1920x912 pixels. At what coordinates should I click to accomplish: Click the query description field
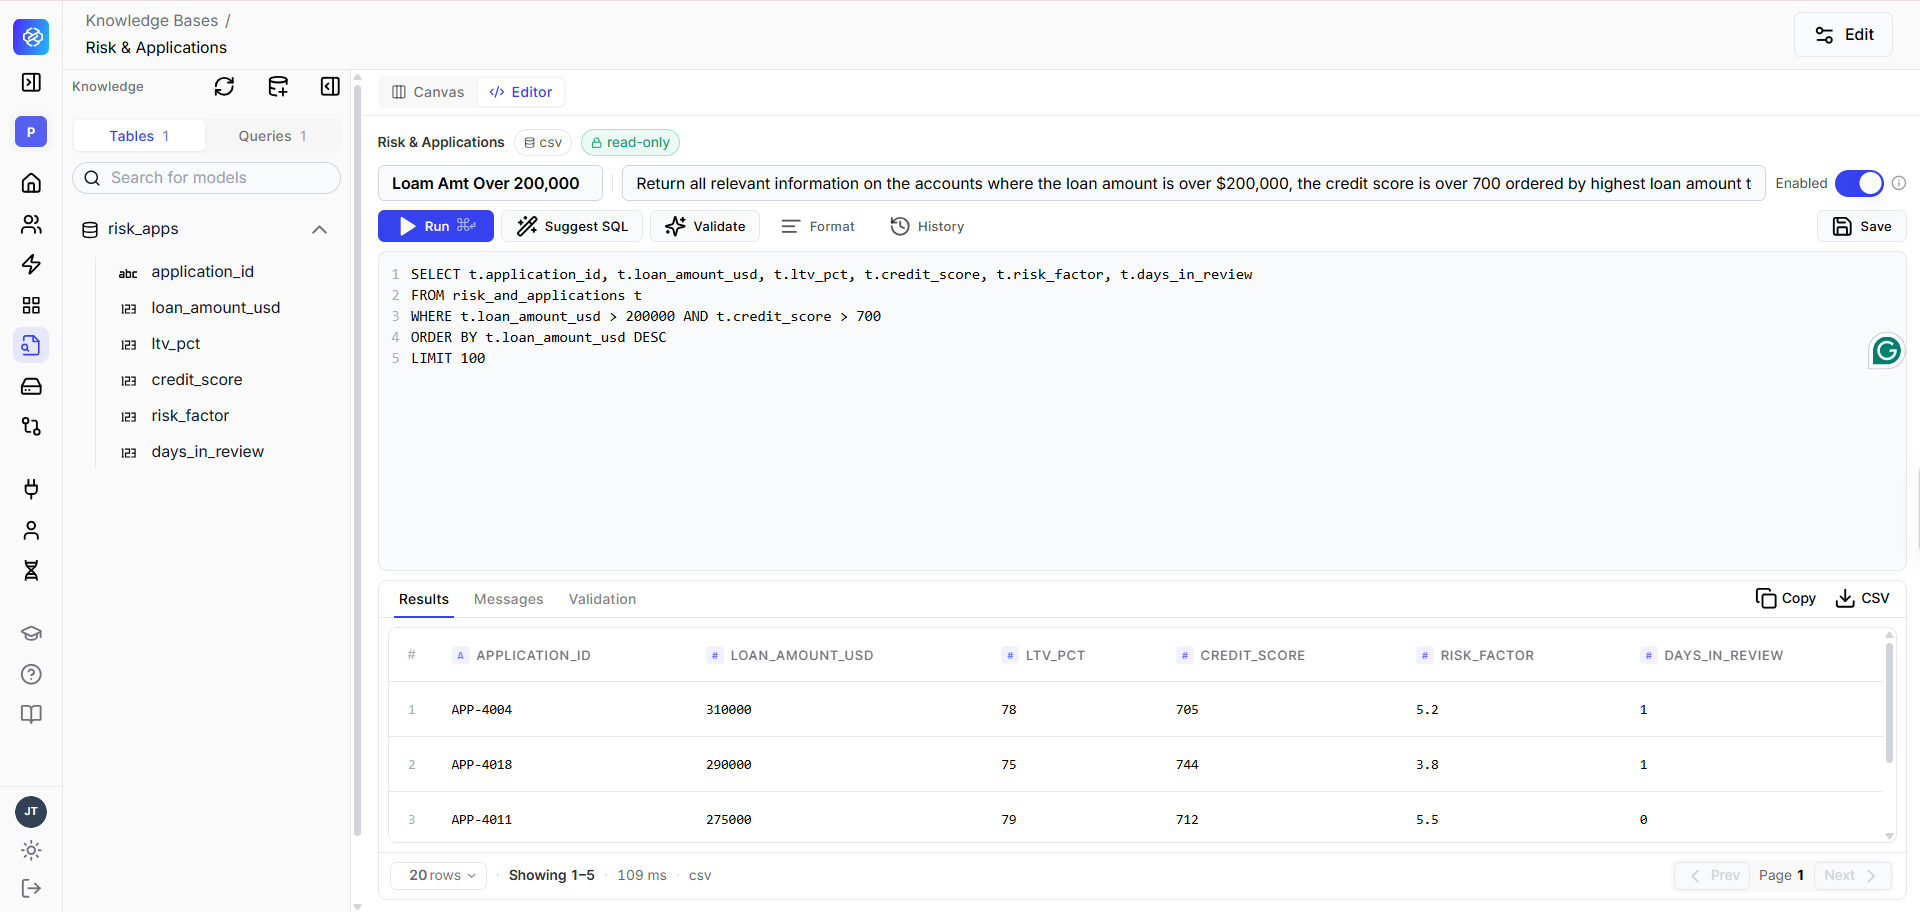[x=1194, y=183]
